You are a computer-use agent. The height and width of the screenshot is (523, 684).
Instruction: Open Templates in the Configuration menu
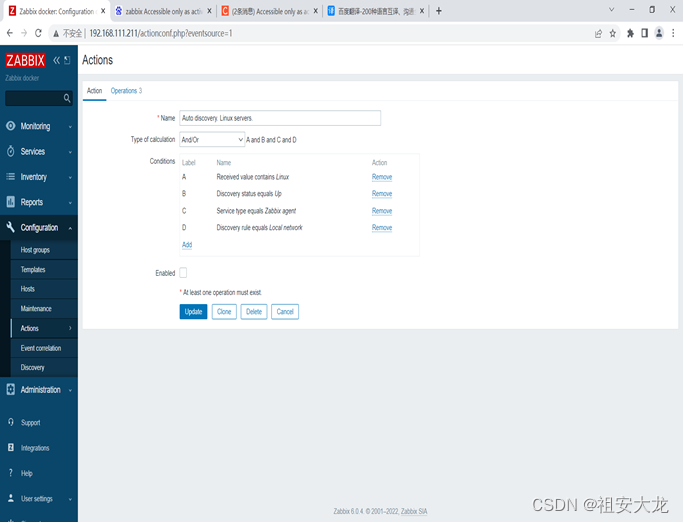[x=33, y=270]
